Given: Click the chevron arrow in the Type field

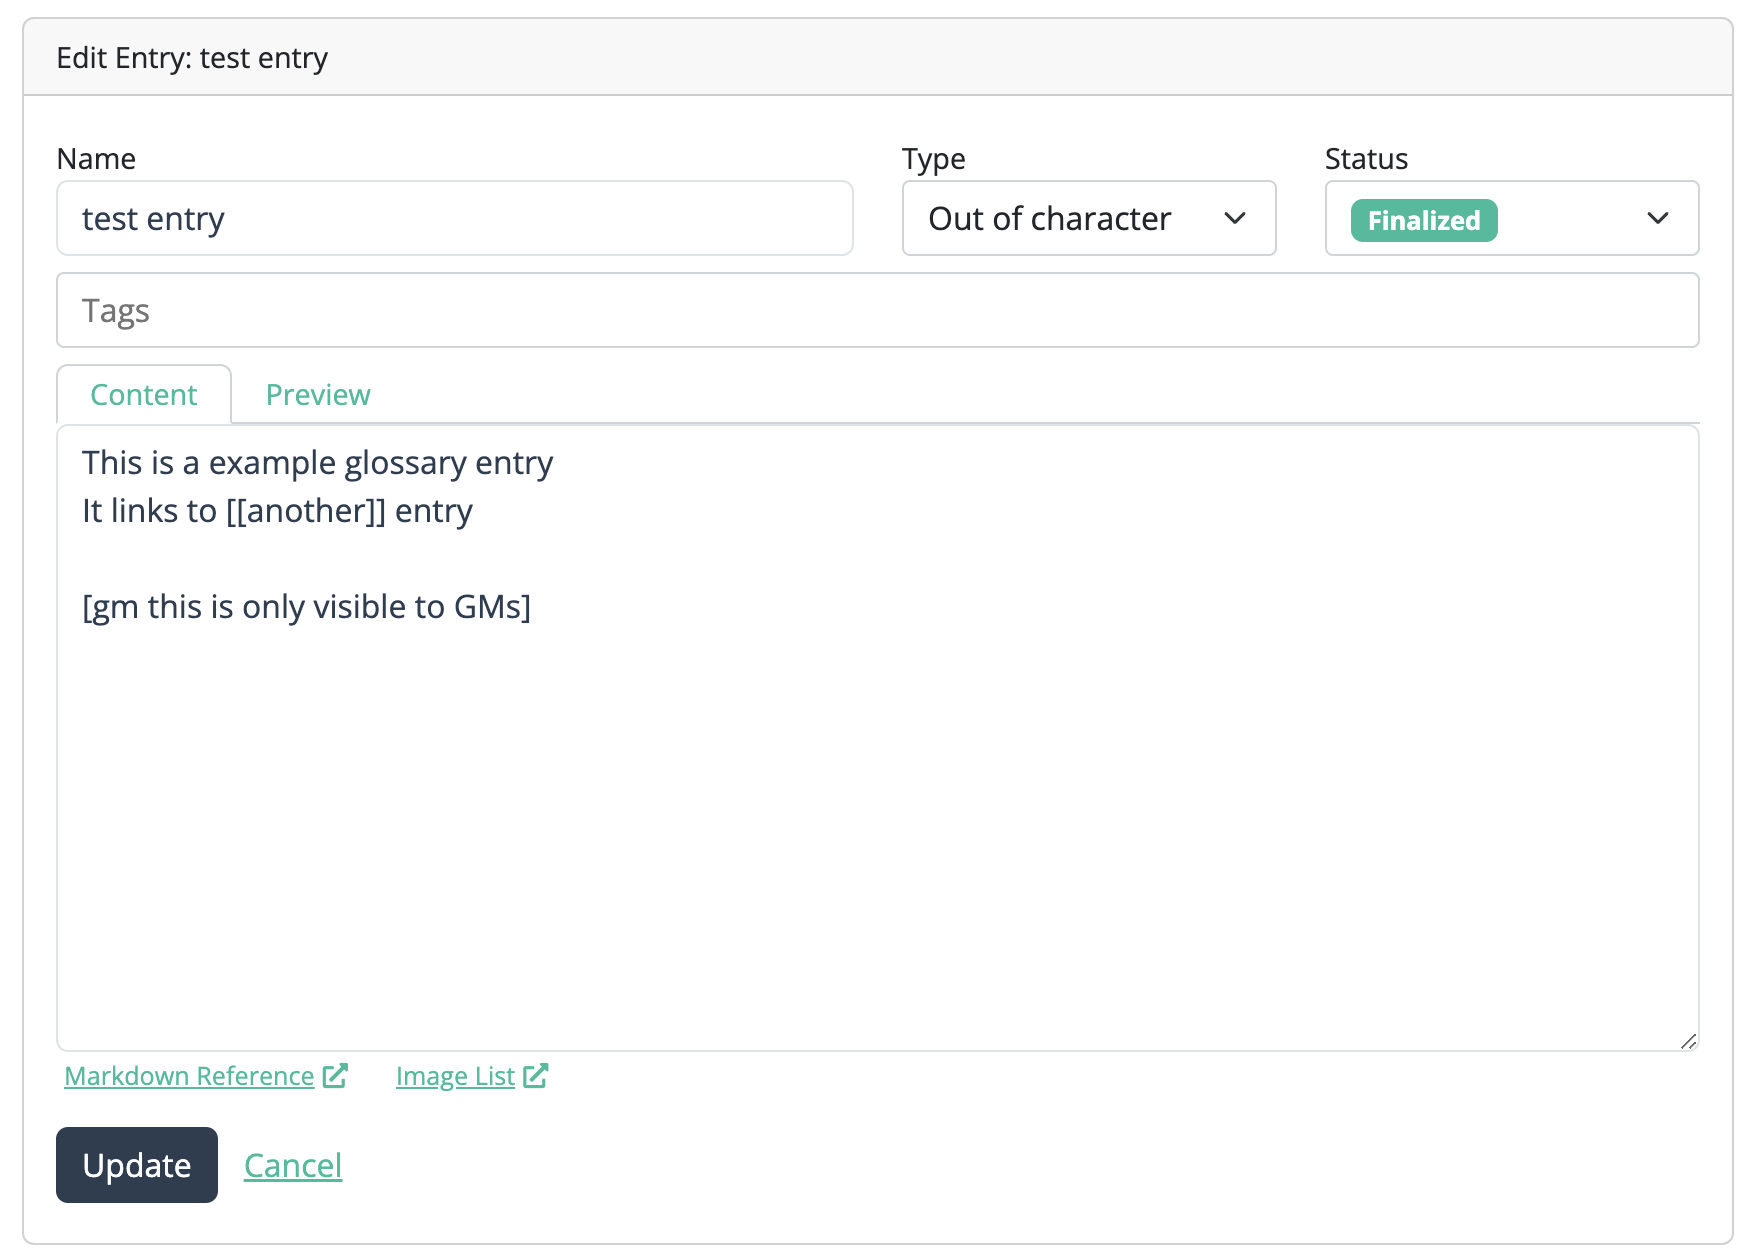Looking at the screenshot, I should 1235,219.
